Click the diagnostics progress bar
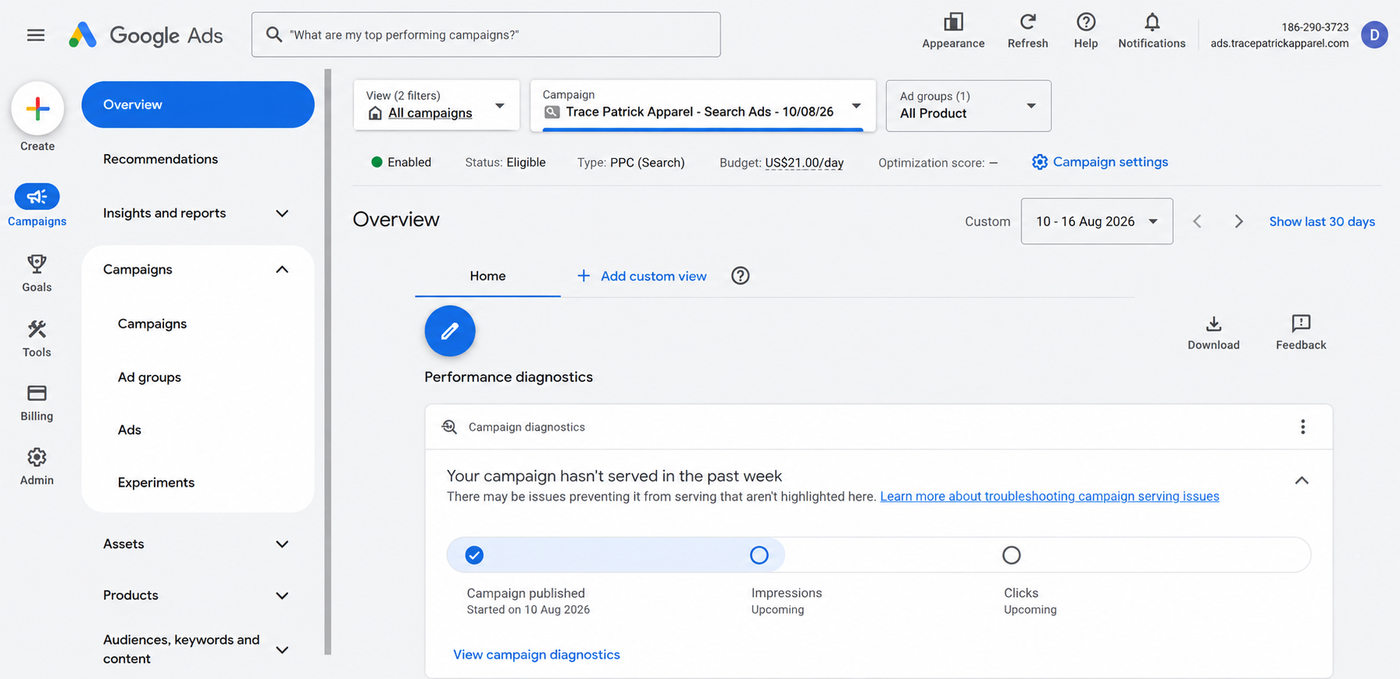 (879, 555)
